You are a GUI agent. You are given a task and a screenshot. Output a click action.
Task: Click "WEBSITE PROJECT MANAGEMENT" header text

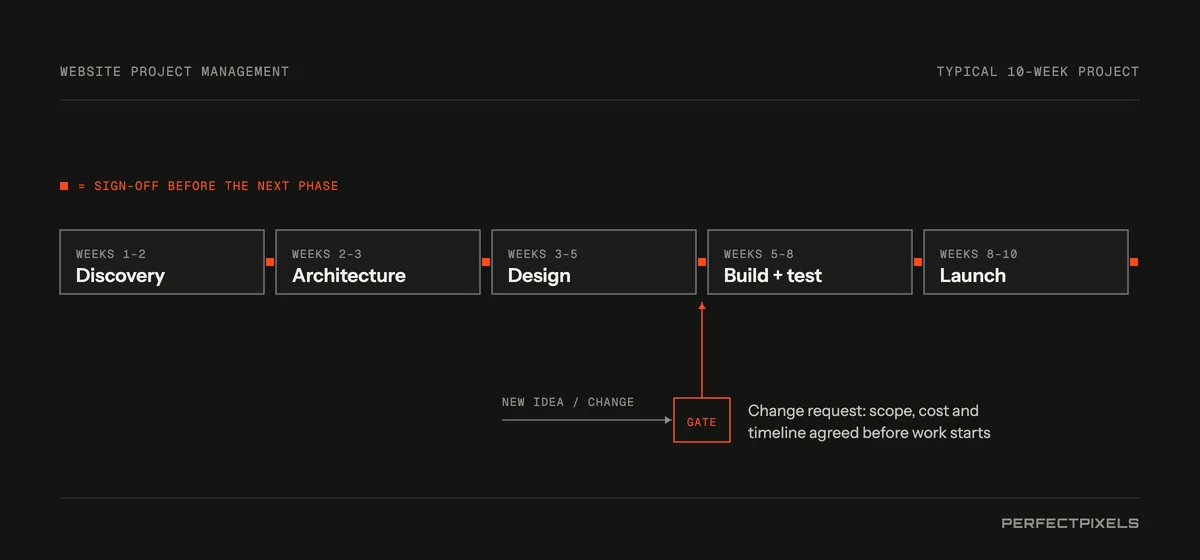coord(174,72)
